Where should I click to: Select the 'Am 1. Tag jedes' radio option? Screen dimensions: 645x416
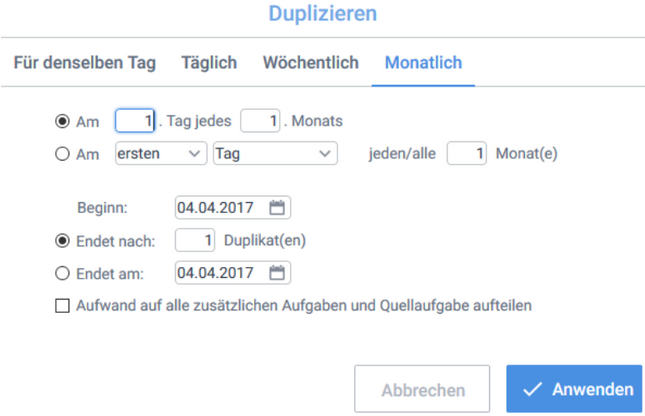[62, 121]
